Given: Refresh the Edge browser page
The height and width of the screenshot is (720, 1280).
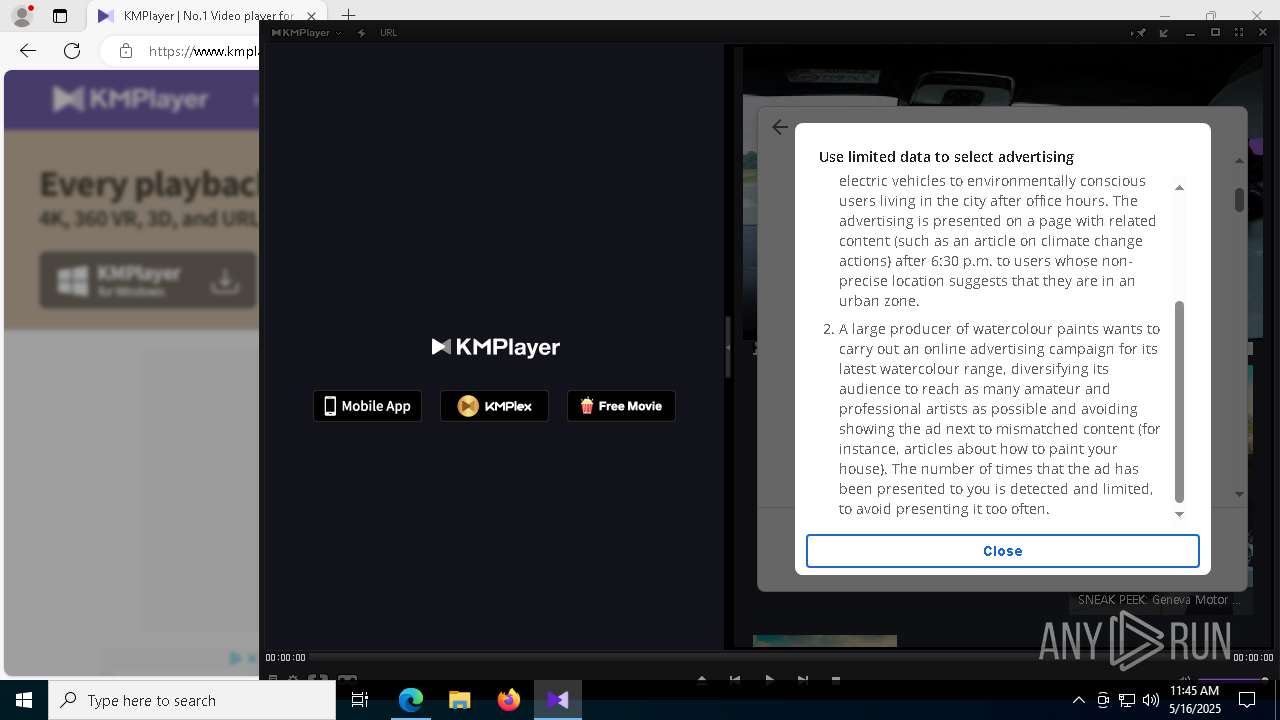Looking at the screenshot, I should pyautogui.click(x=72, y=51).
